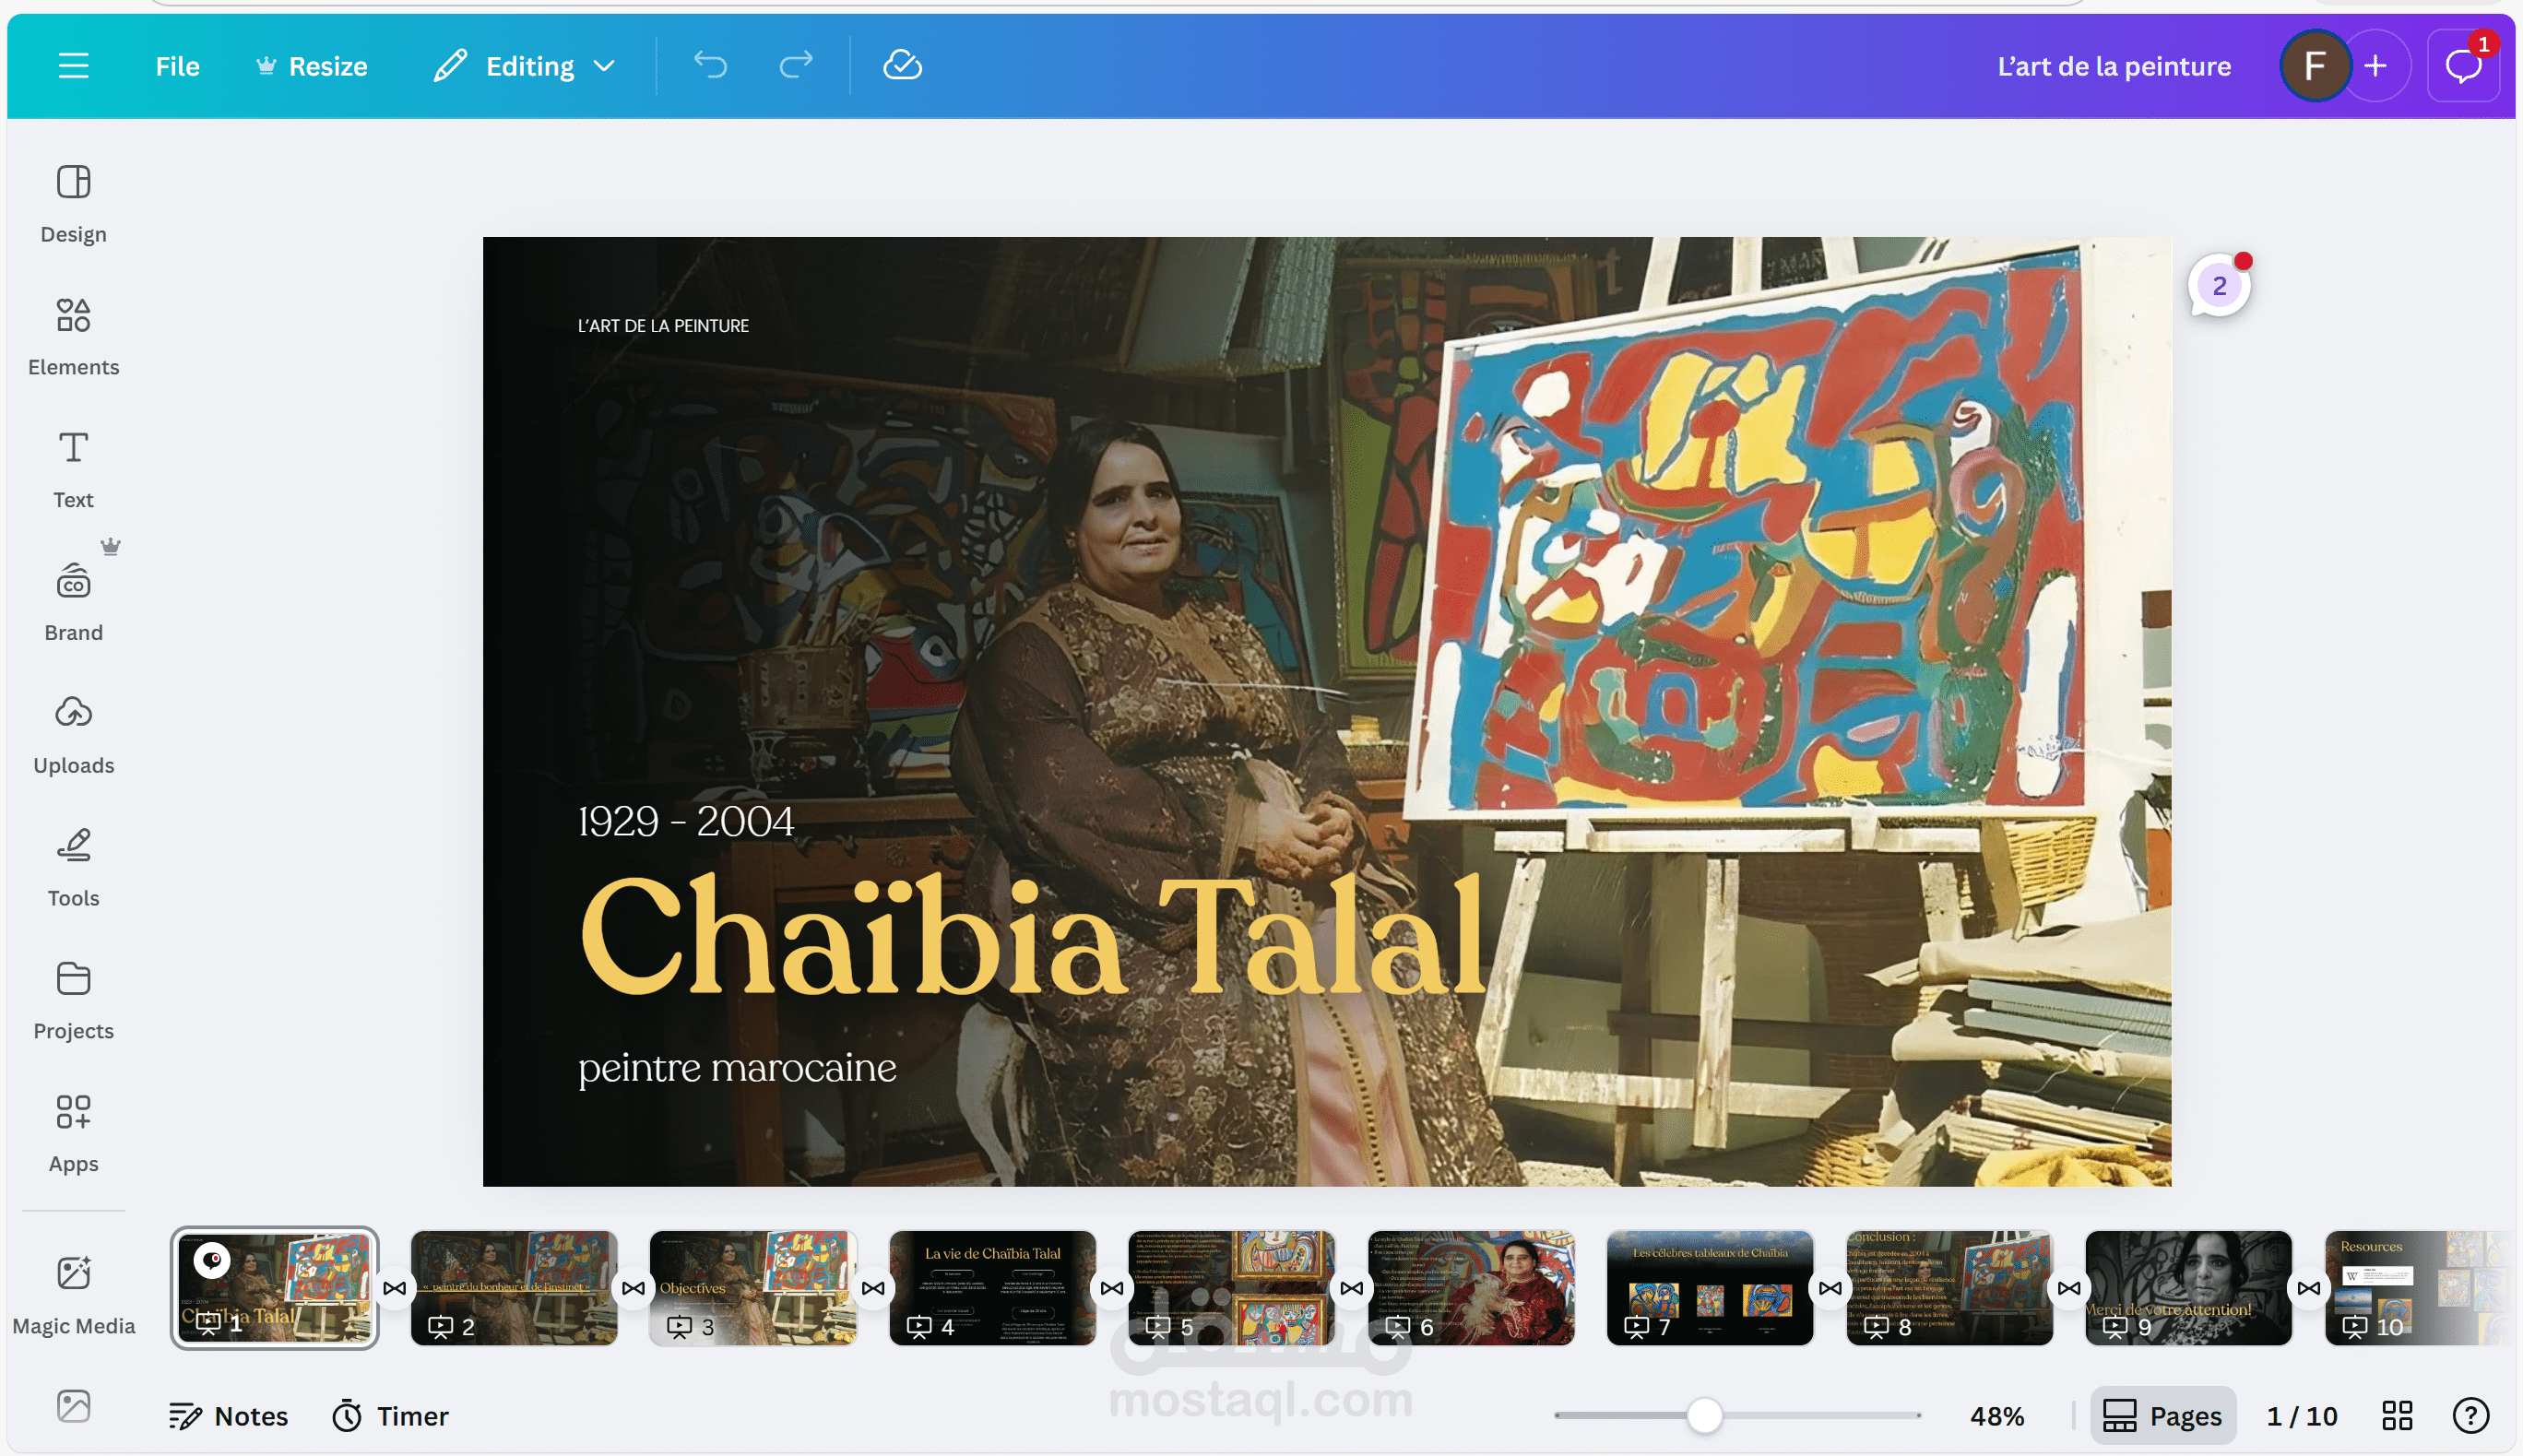
Task: Open the comments speech bubble icon
Action: (2463, 66)
